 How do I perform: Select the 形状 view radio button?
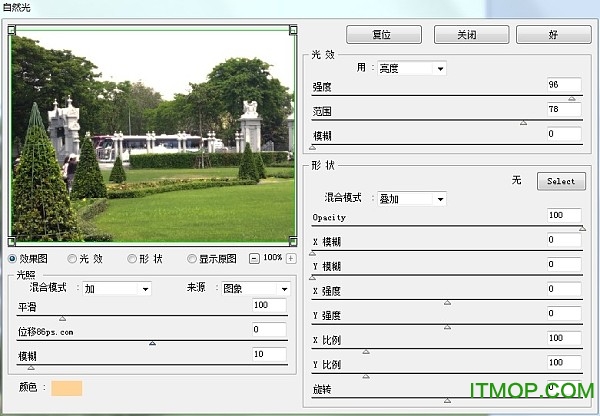point(132,259)
